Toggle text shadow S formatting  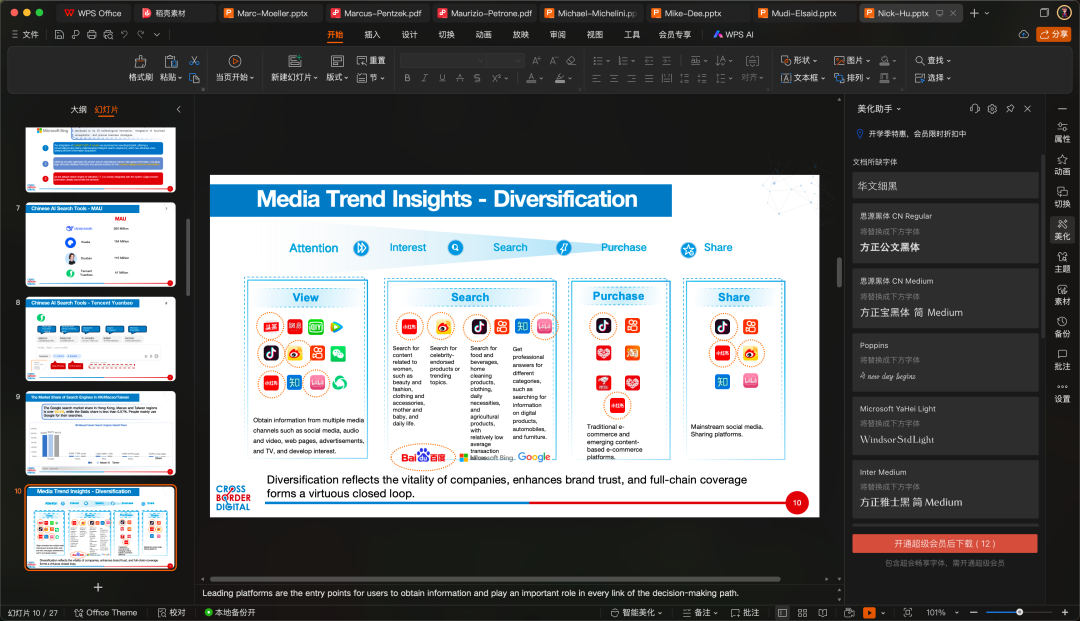477,78
